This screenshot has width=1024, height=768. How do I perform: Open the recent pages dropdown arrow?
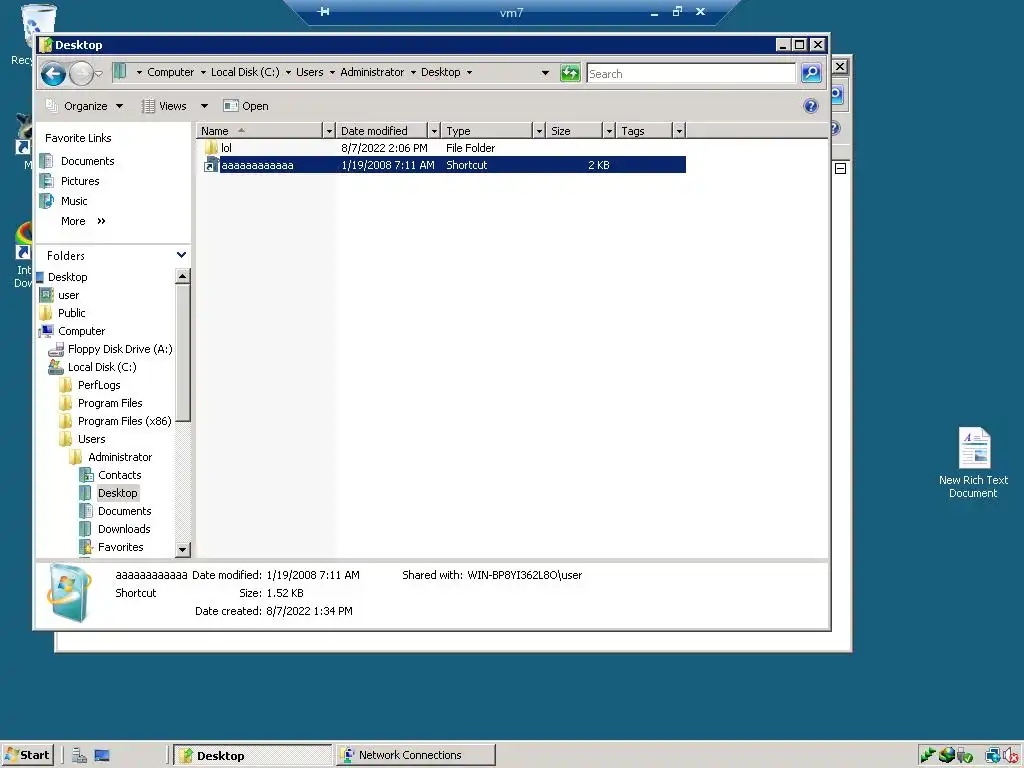[x=99, y=74]
